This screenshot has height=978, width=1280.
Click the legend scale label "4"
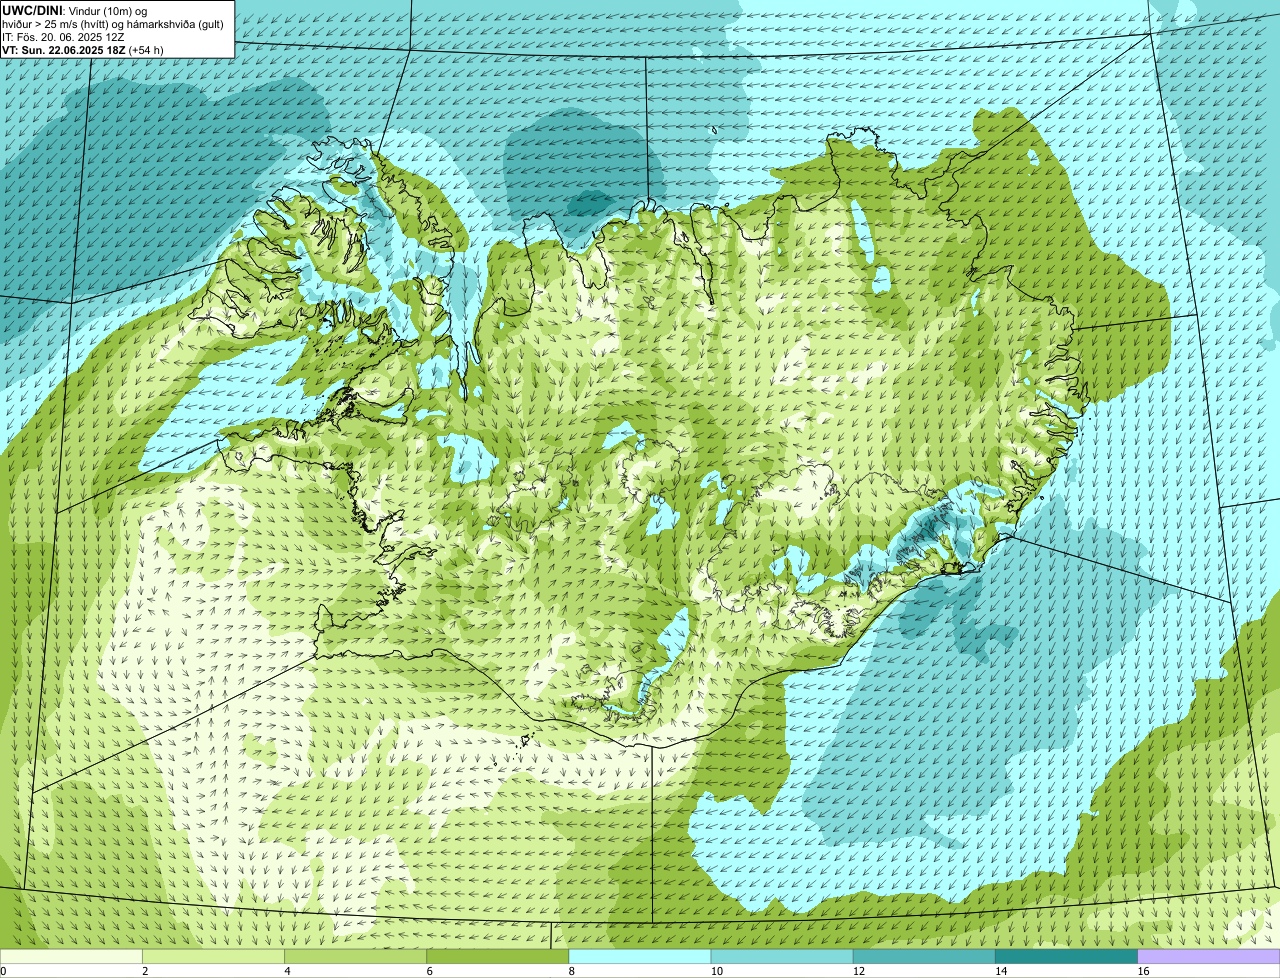pos(287,971)
